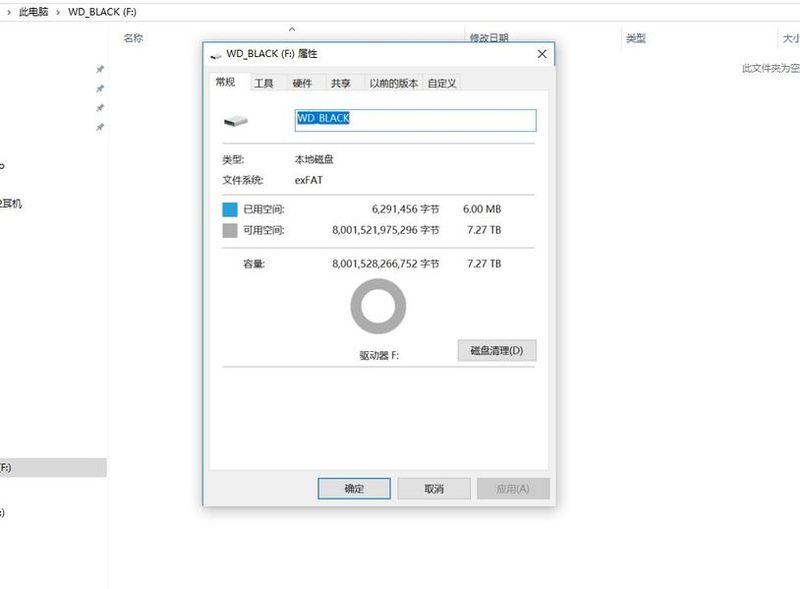Click the drive icon in the properties dialog
This screenshot has height=589, width=800.
point(234,120)
